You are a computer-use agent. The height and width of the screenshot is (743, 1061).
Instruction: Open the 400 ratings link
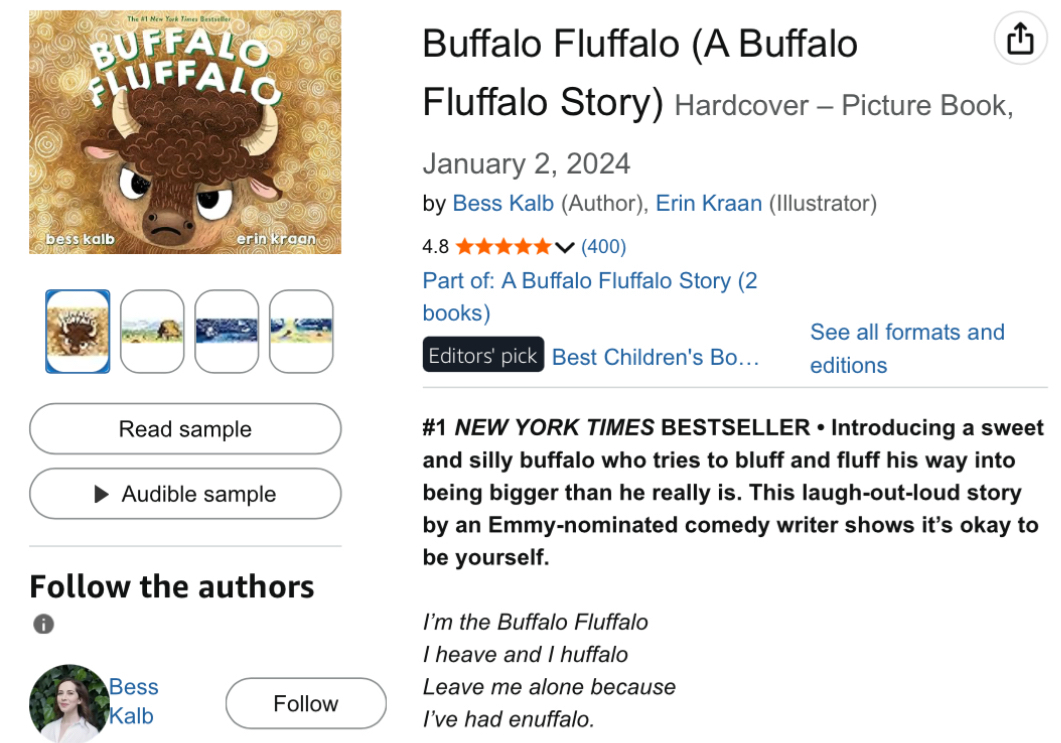tap(603, 246)
